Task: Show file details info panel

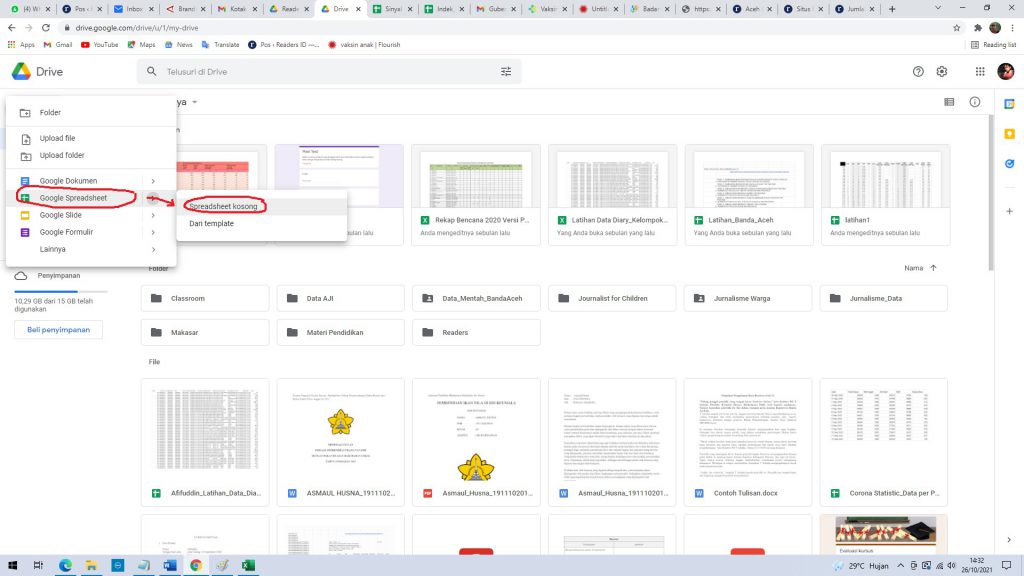Action: [x=974, y=102]
